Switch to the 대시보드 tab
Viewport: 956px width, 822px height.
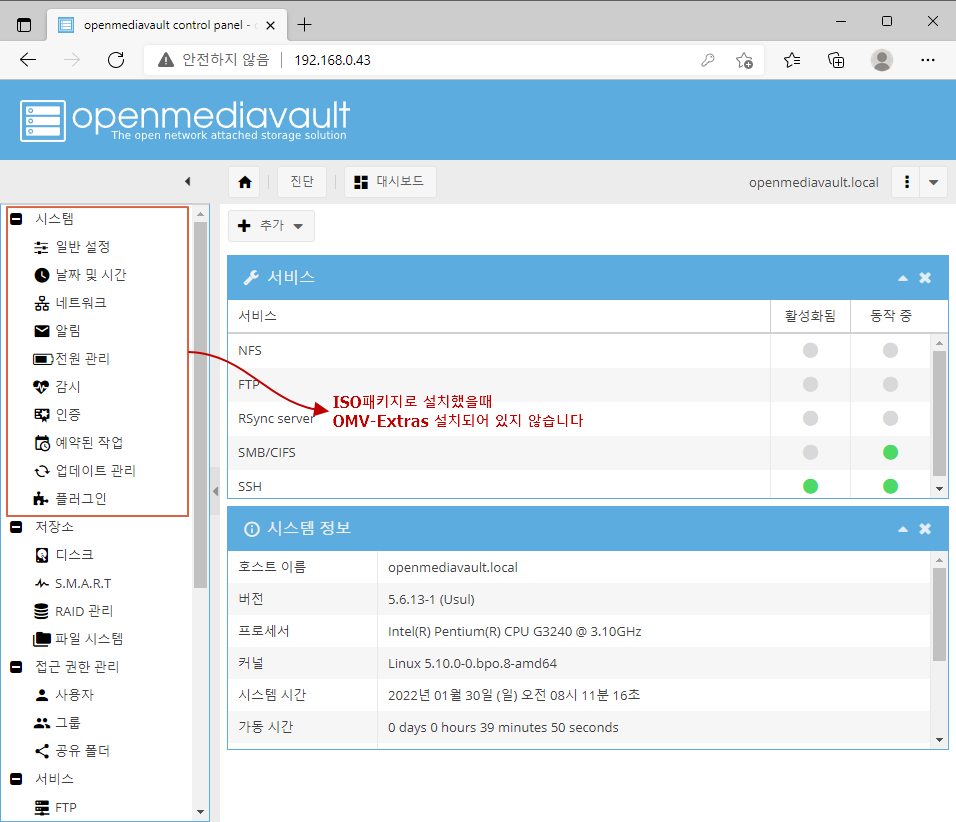point(390,182)
